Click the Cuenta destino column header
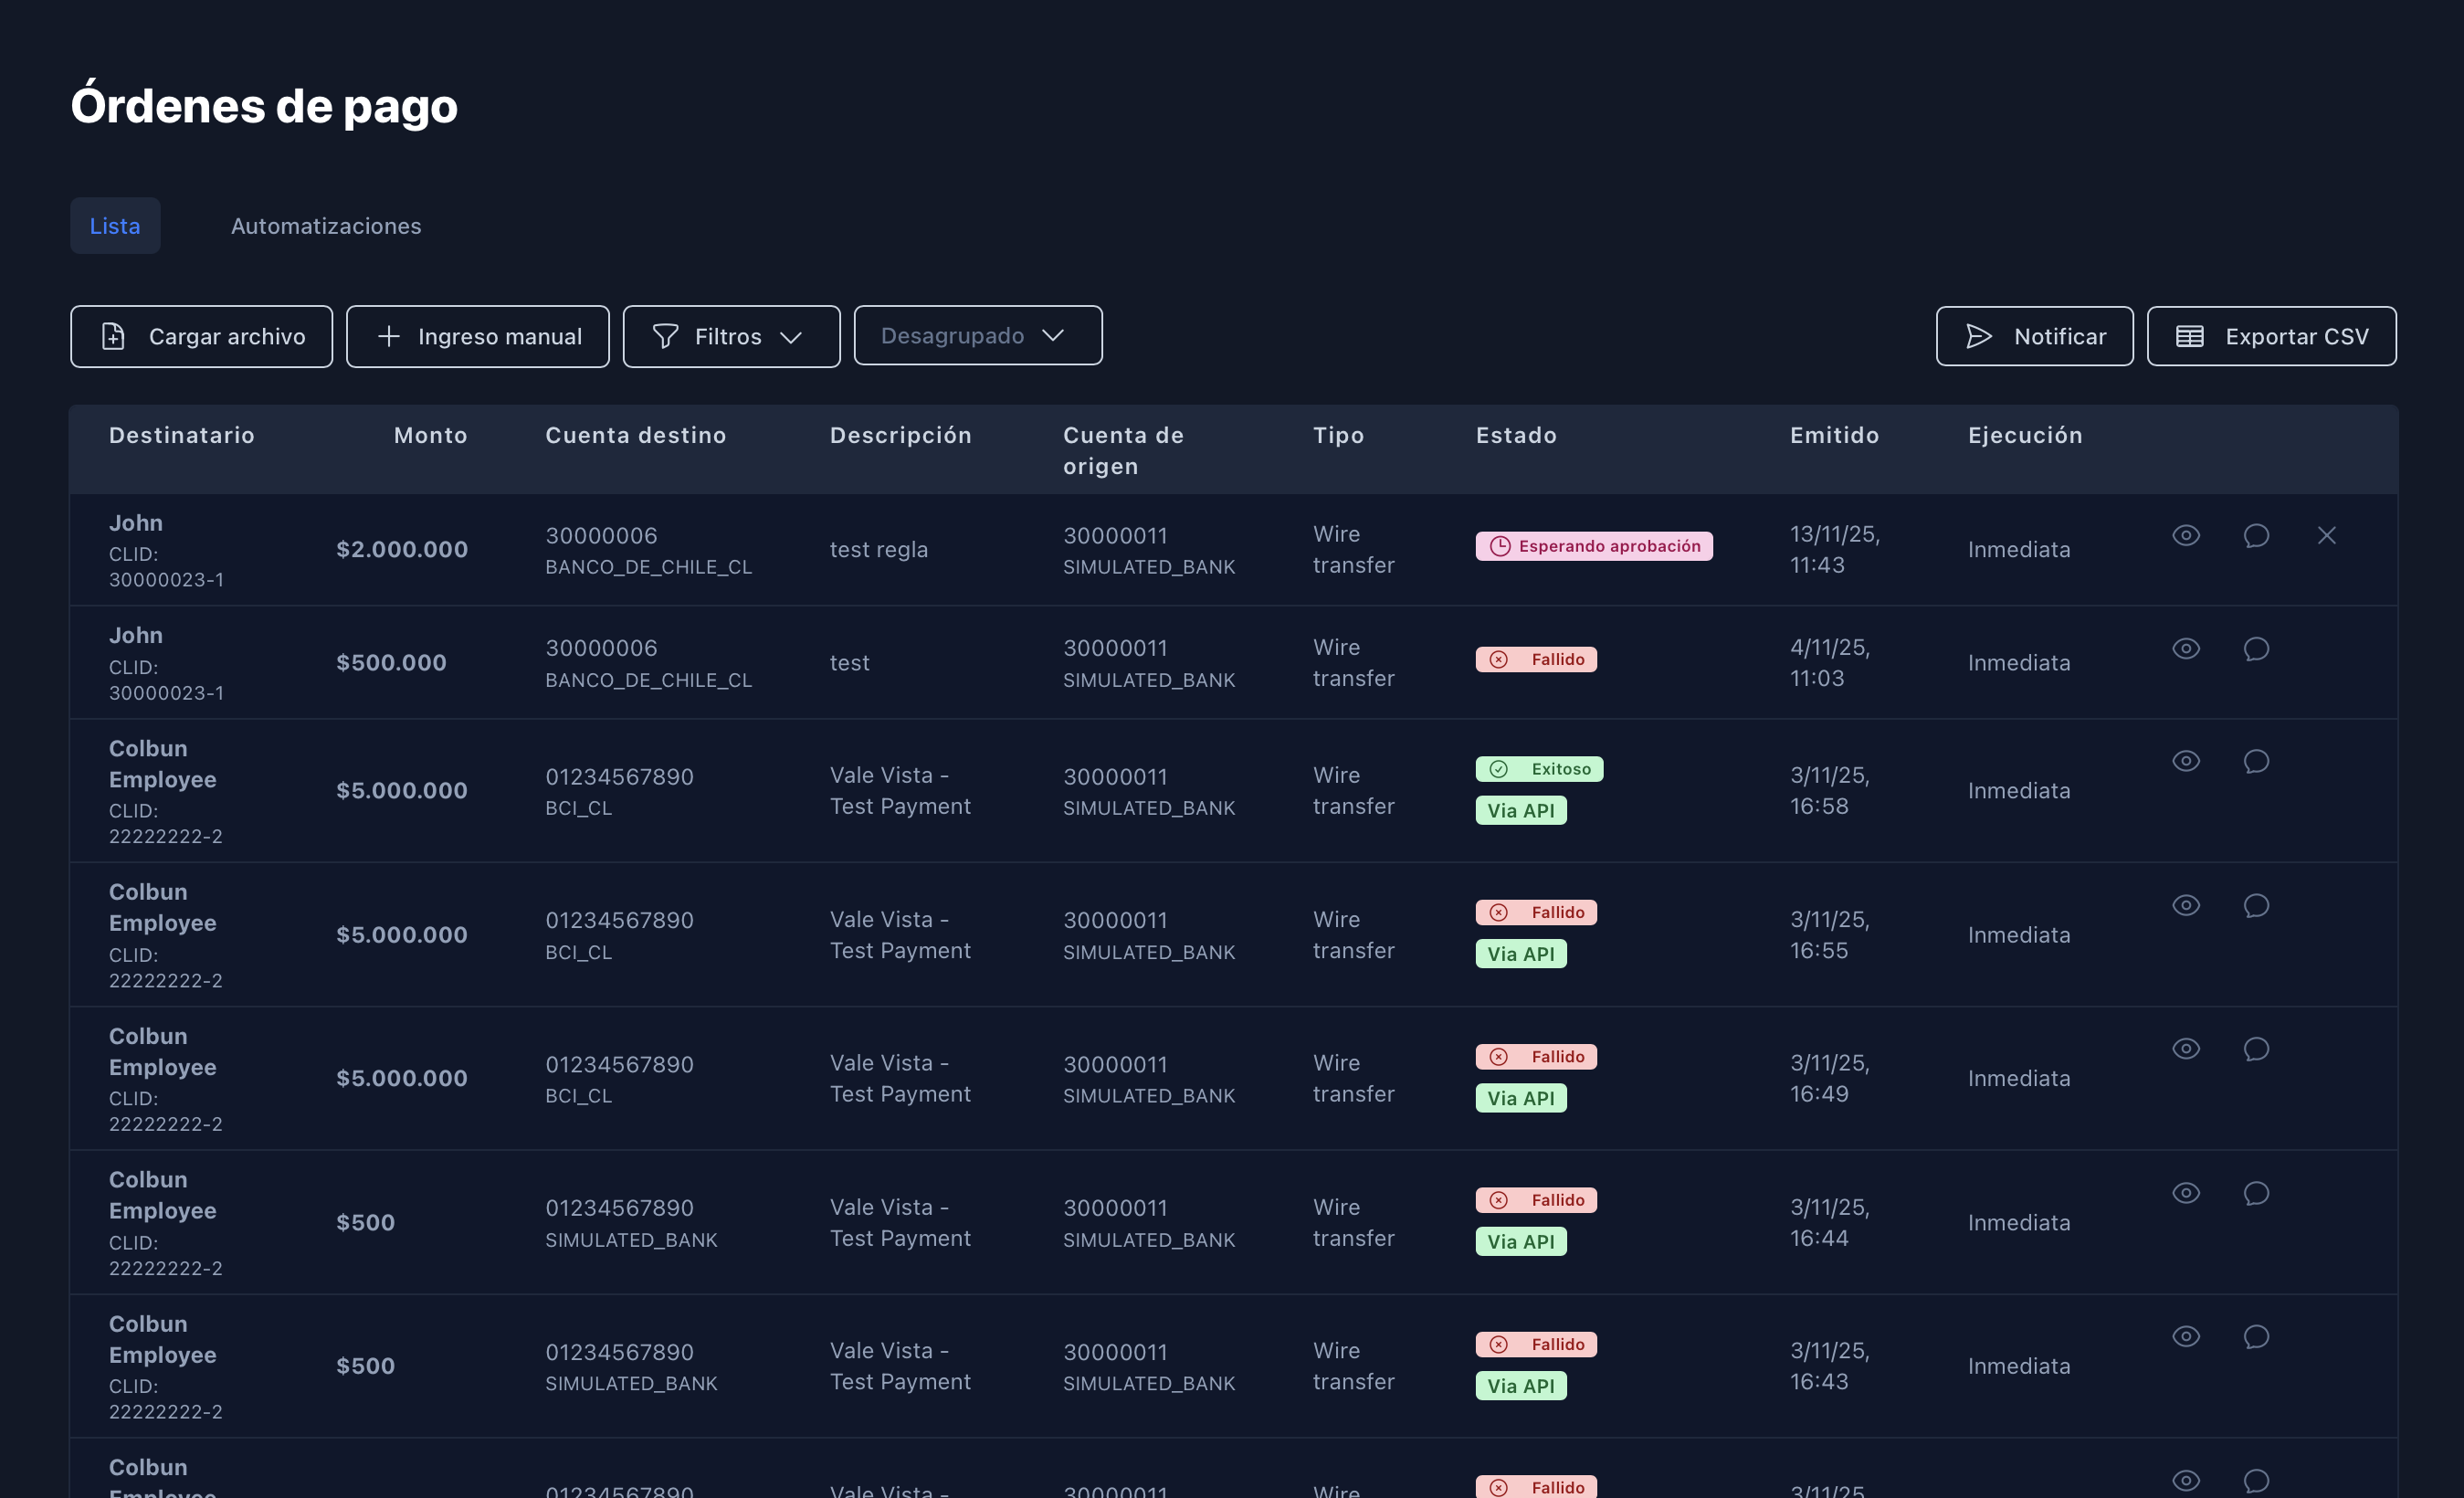The height and width of the screenshot is (1498, 2464). click(636, 435)
